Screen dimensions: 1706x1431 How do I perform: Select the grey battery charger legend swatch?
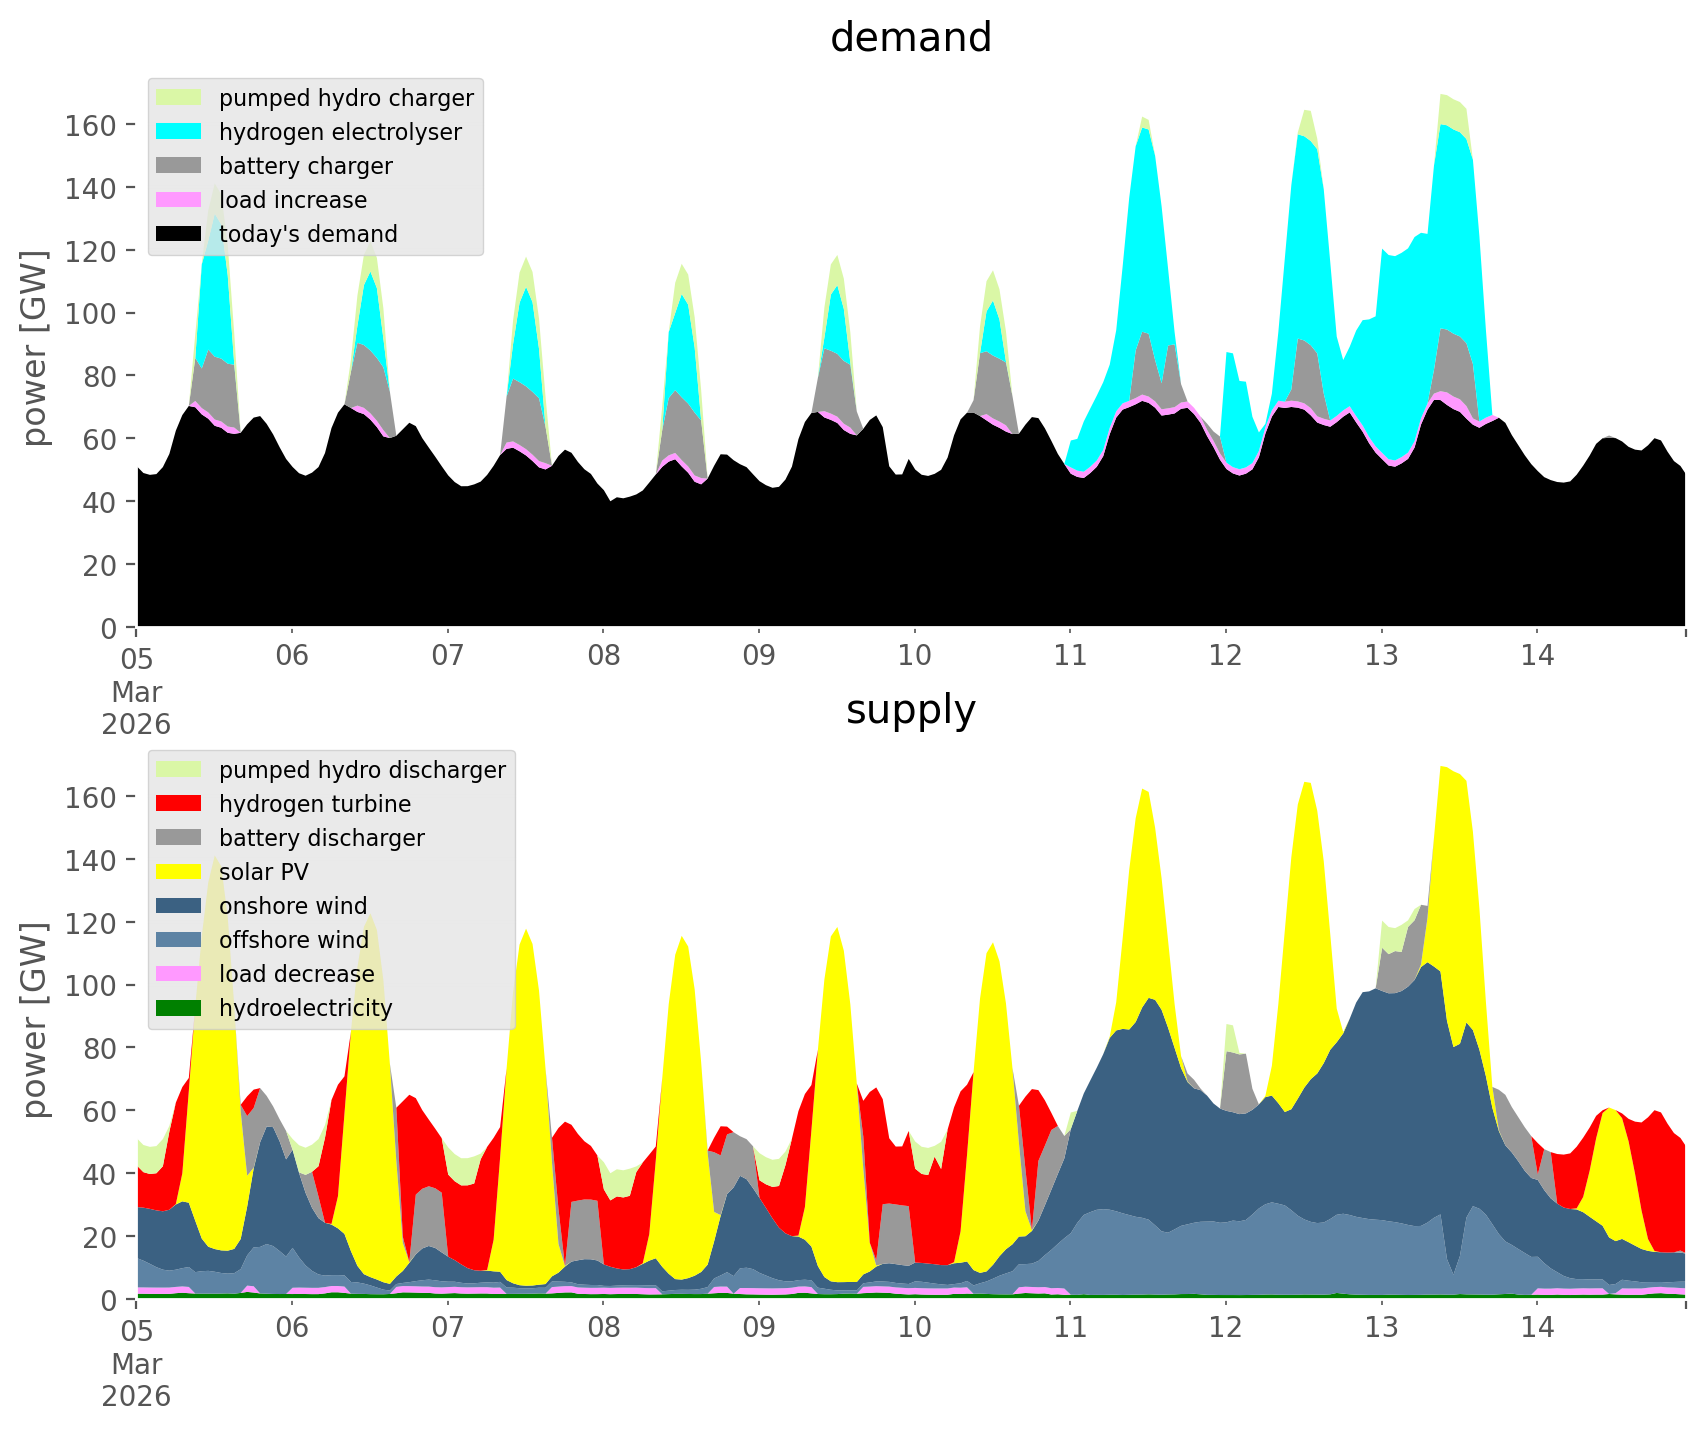click(179, 166)
